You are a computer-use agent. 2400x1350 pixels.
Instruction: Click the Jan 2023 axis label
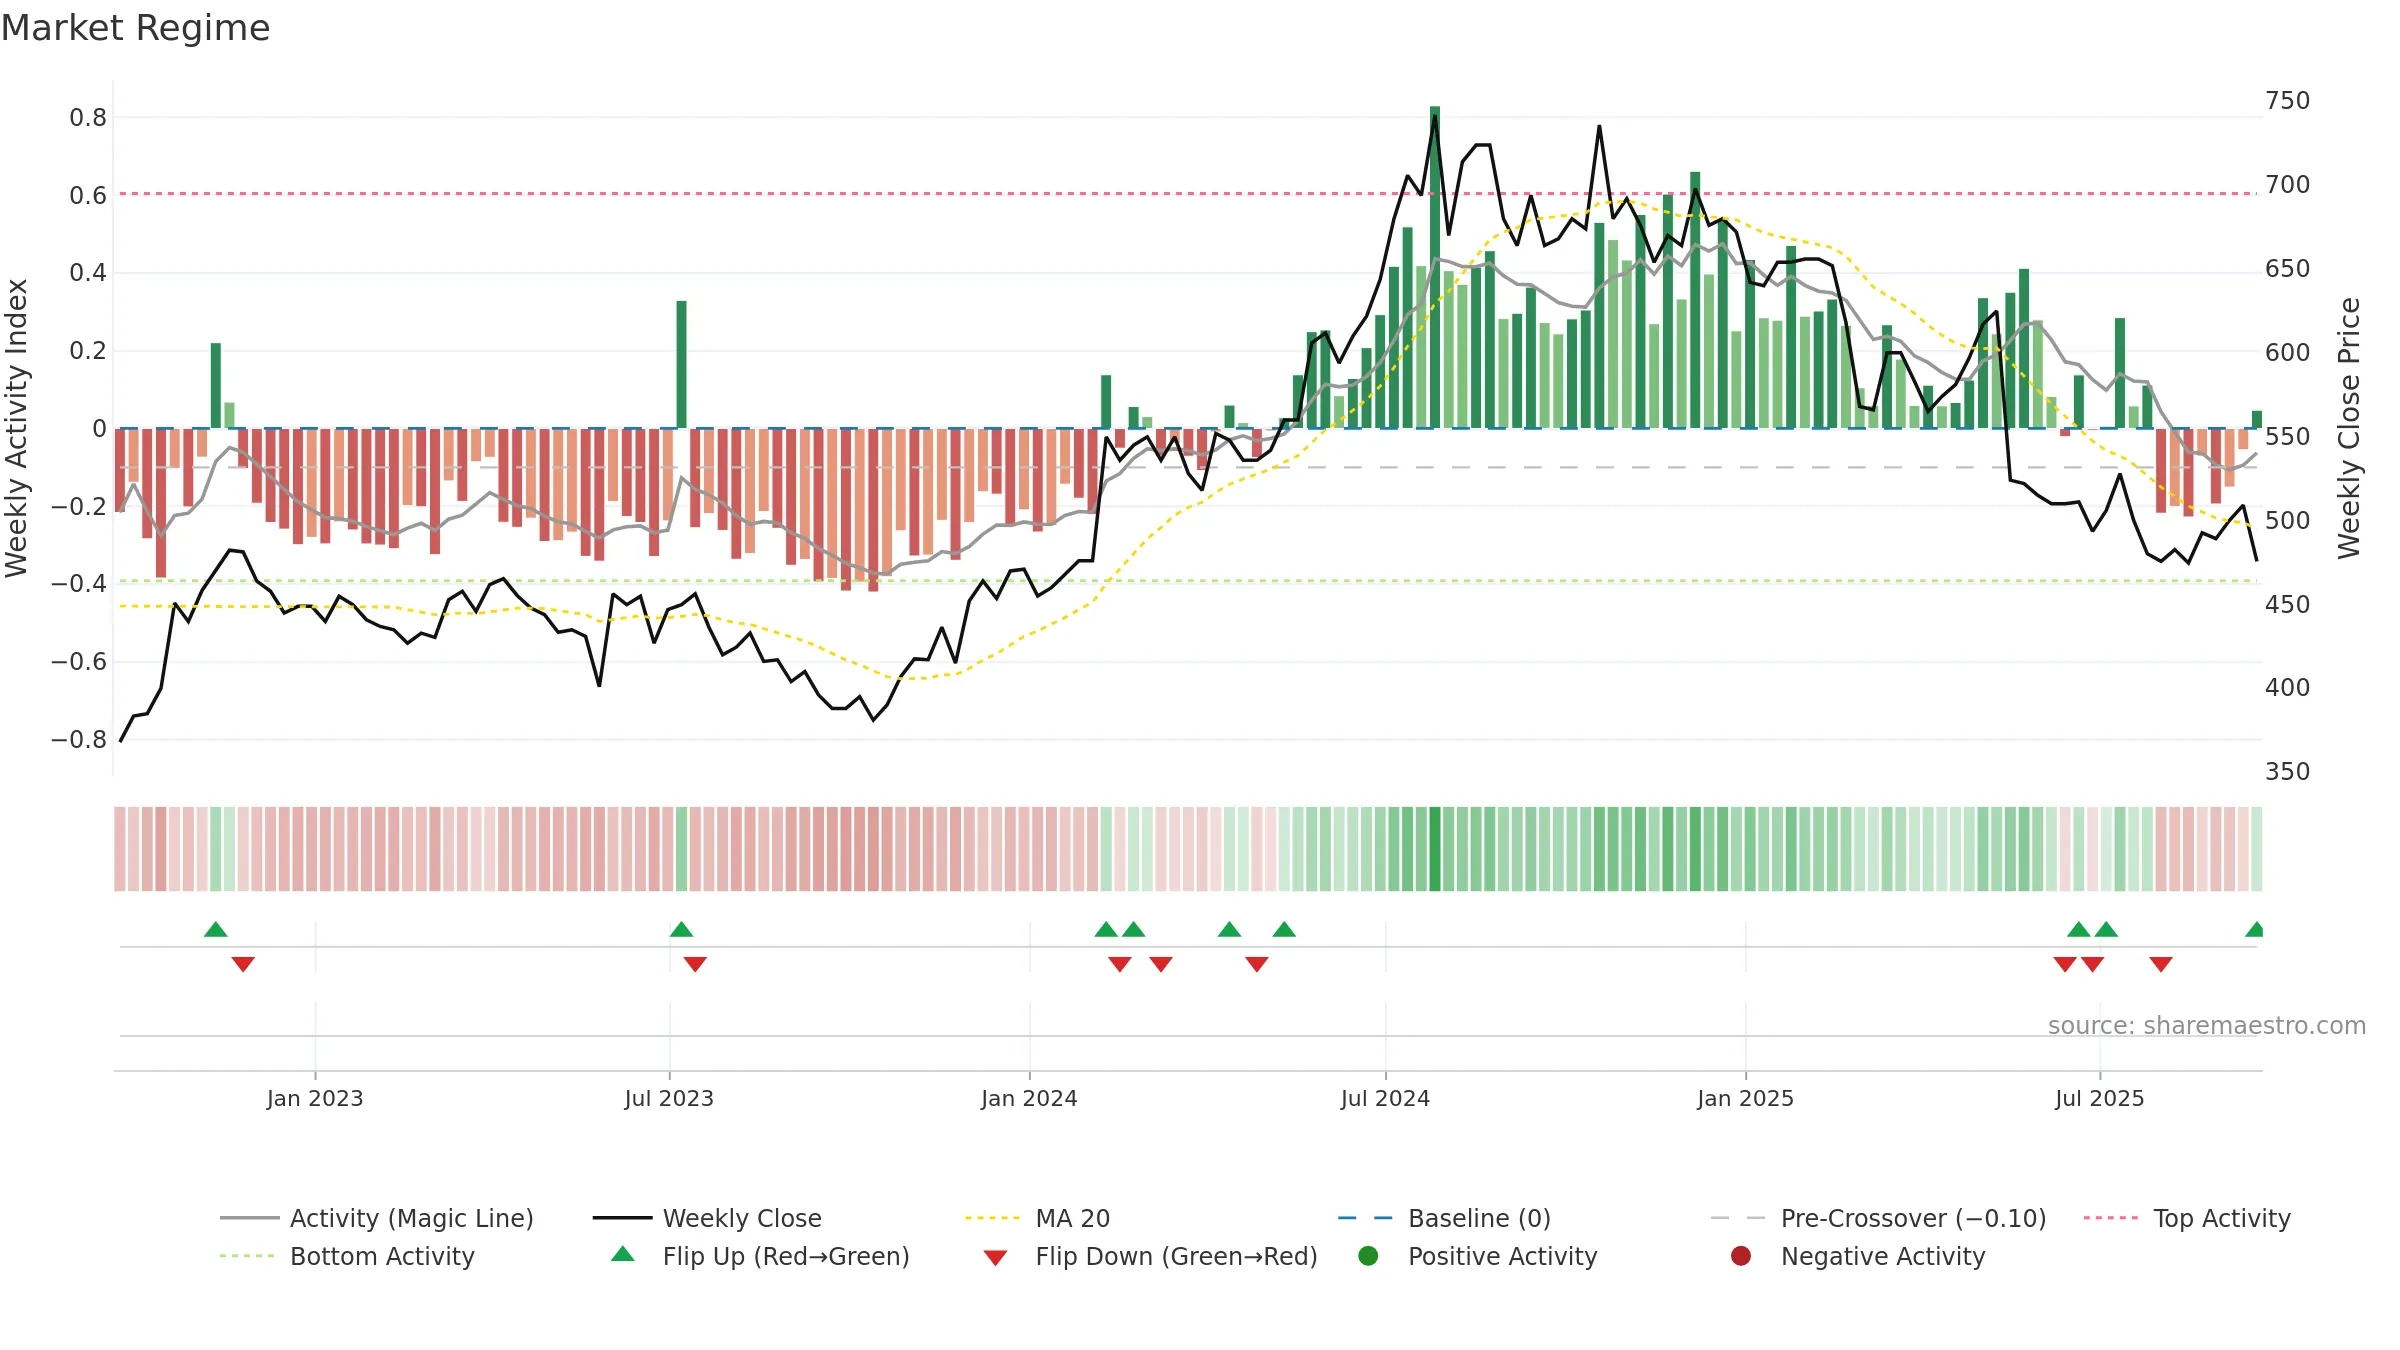click(315, 1098)
